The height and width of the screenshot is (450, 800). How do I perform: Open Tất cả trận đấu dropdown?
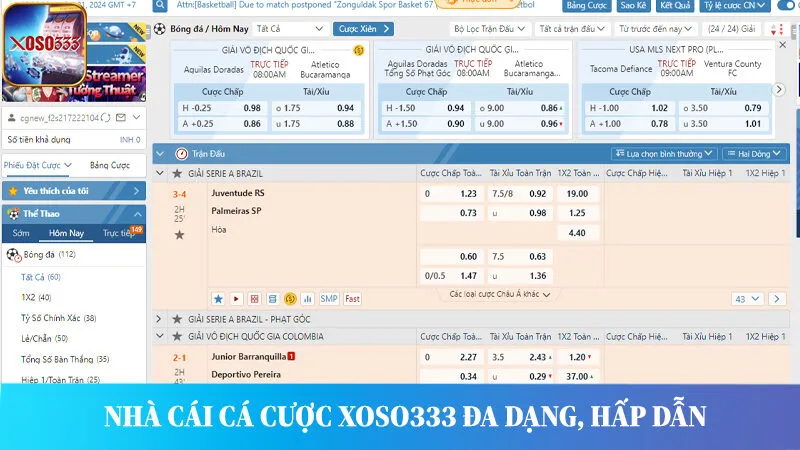coord(572,29)
